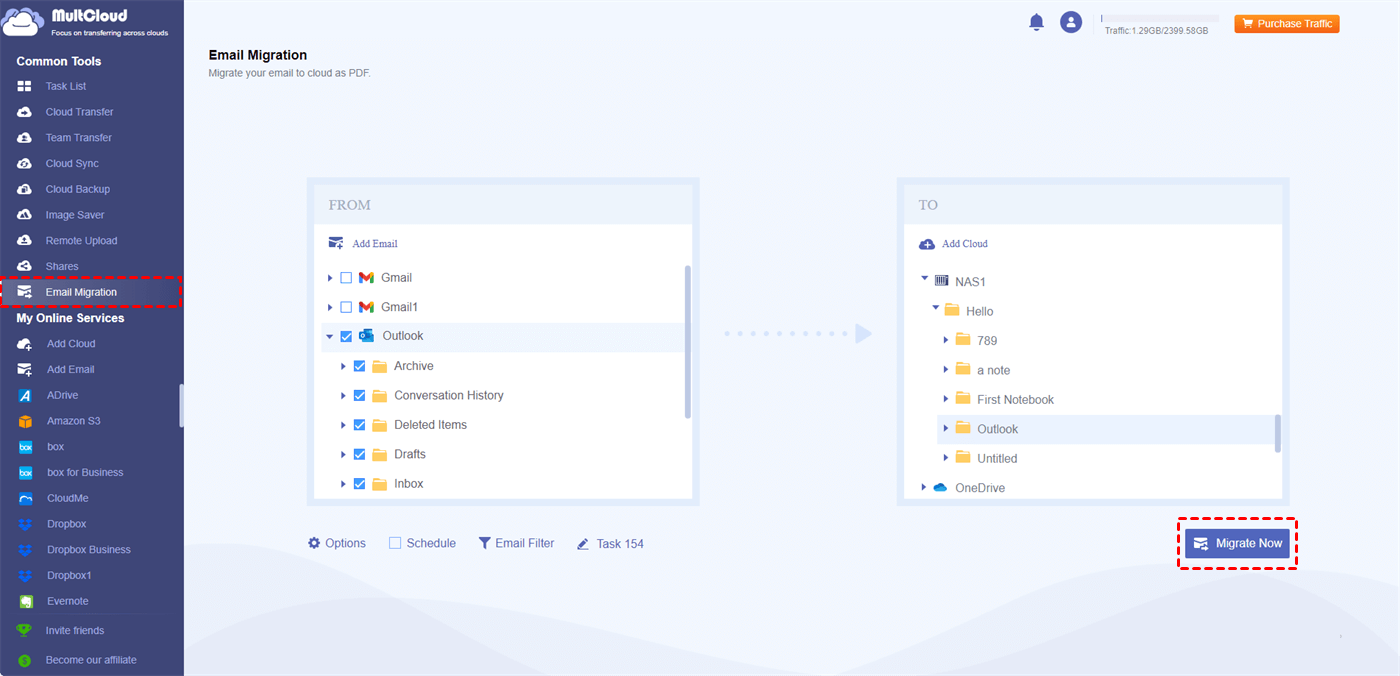Check the Gmail account checkbox
1400x676 pixels.
coord(346,278)
